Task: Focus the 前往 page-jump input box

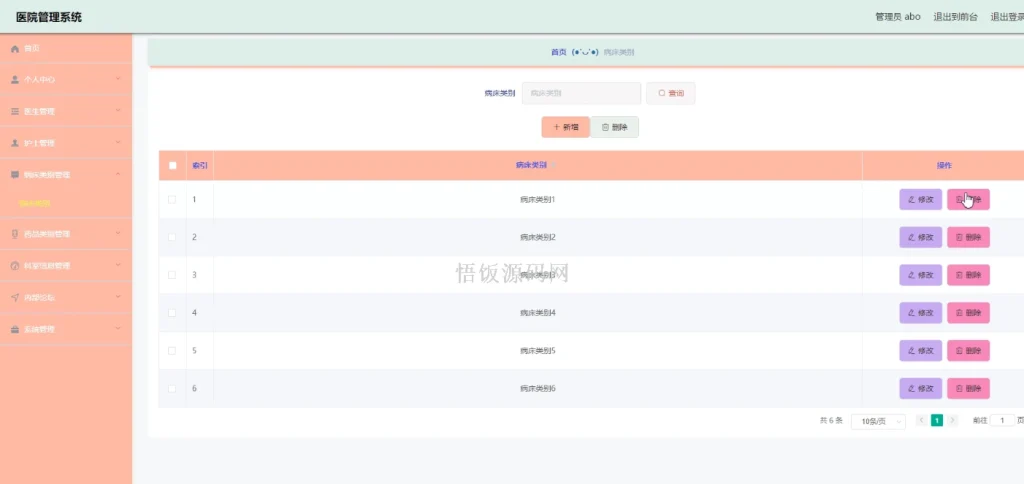Action: point(1003,421)
